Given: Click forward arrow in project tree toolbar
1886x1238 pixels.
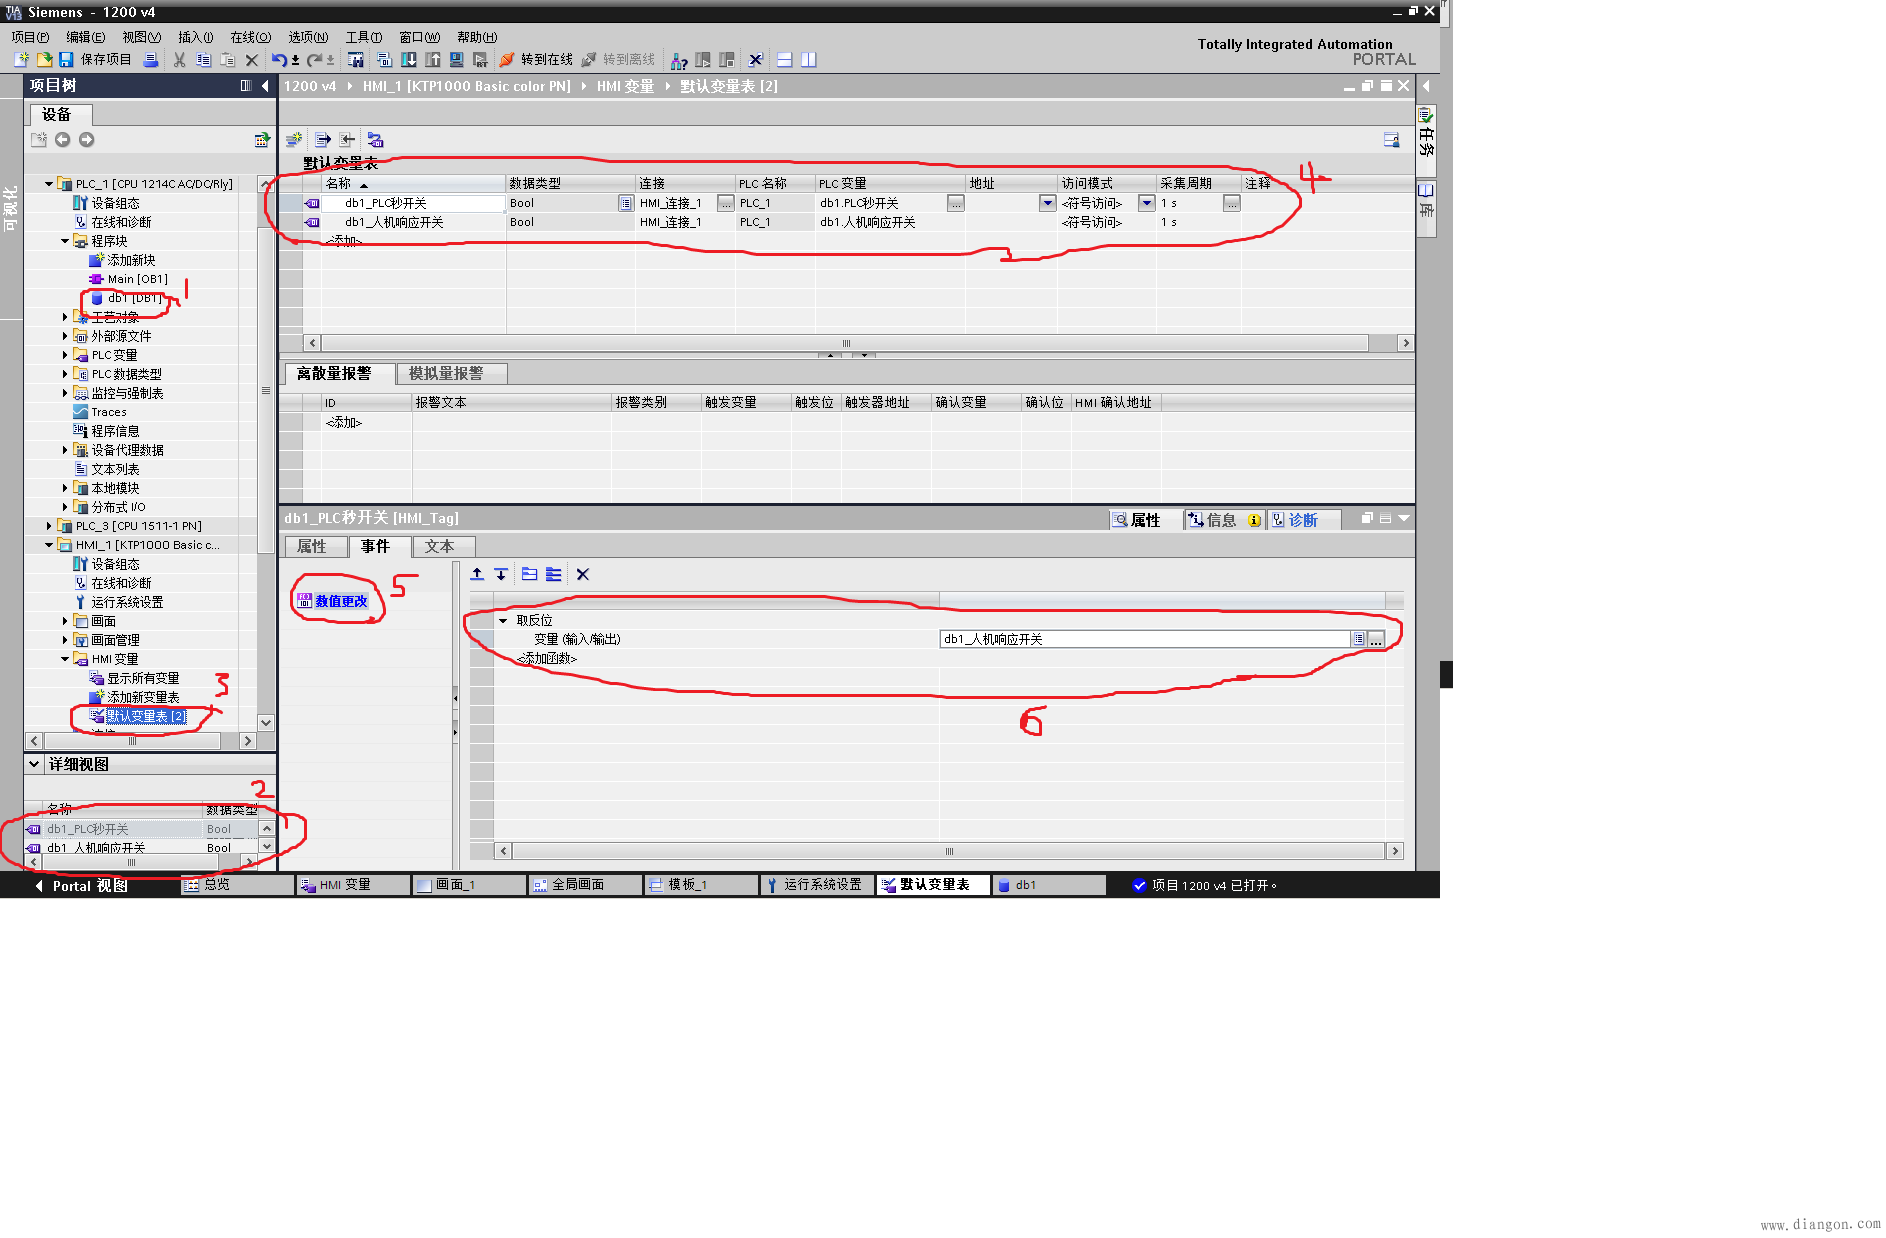Looking at the screenshot, I should pos(87,140).
